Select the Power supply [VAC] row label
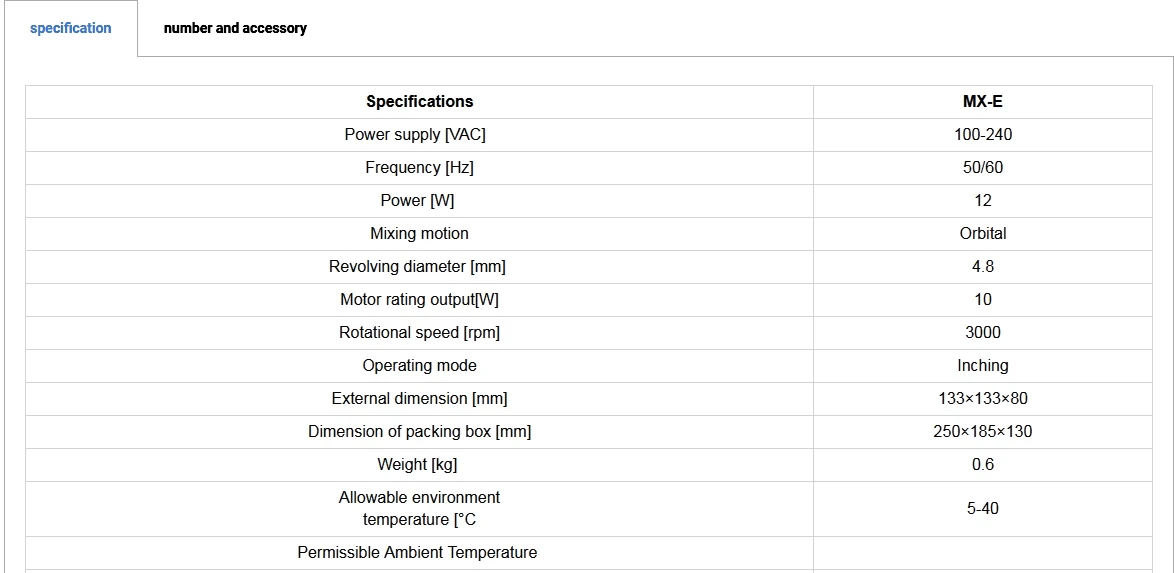This screenshot has width=1174, height=573. 419,135
